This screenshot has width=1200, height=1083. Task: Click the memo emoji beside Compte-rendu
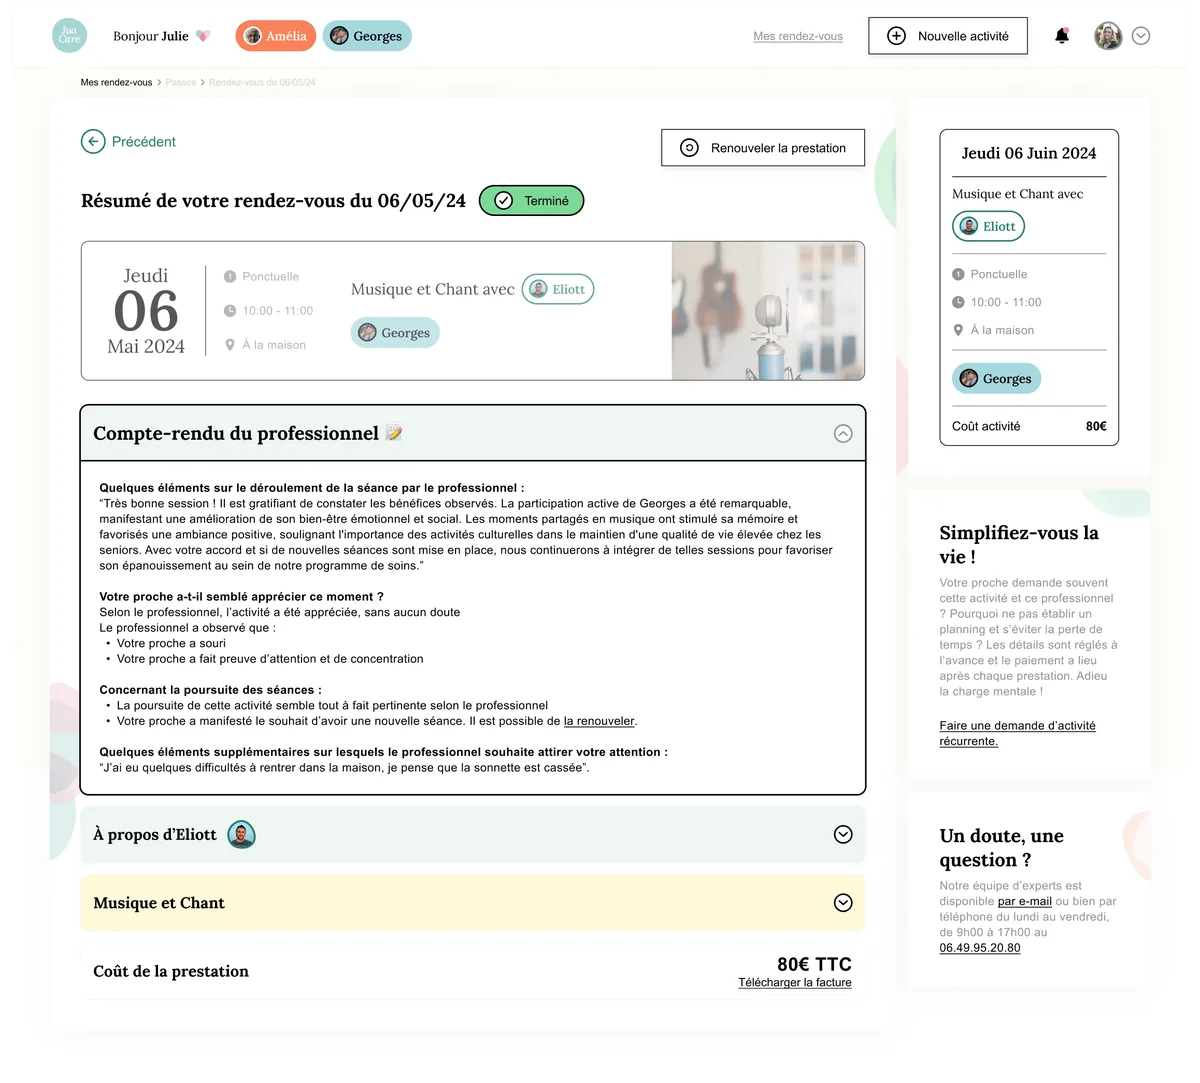pos(394,433)
